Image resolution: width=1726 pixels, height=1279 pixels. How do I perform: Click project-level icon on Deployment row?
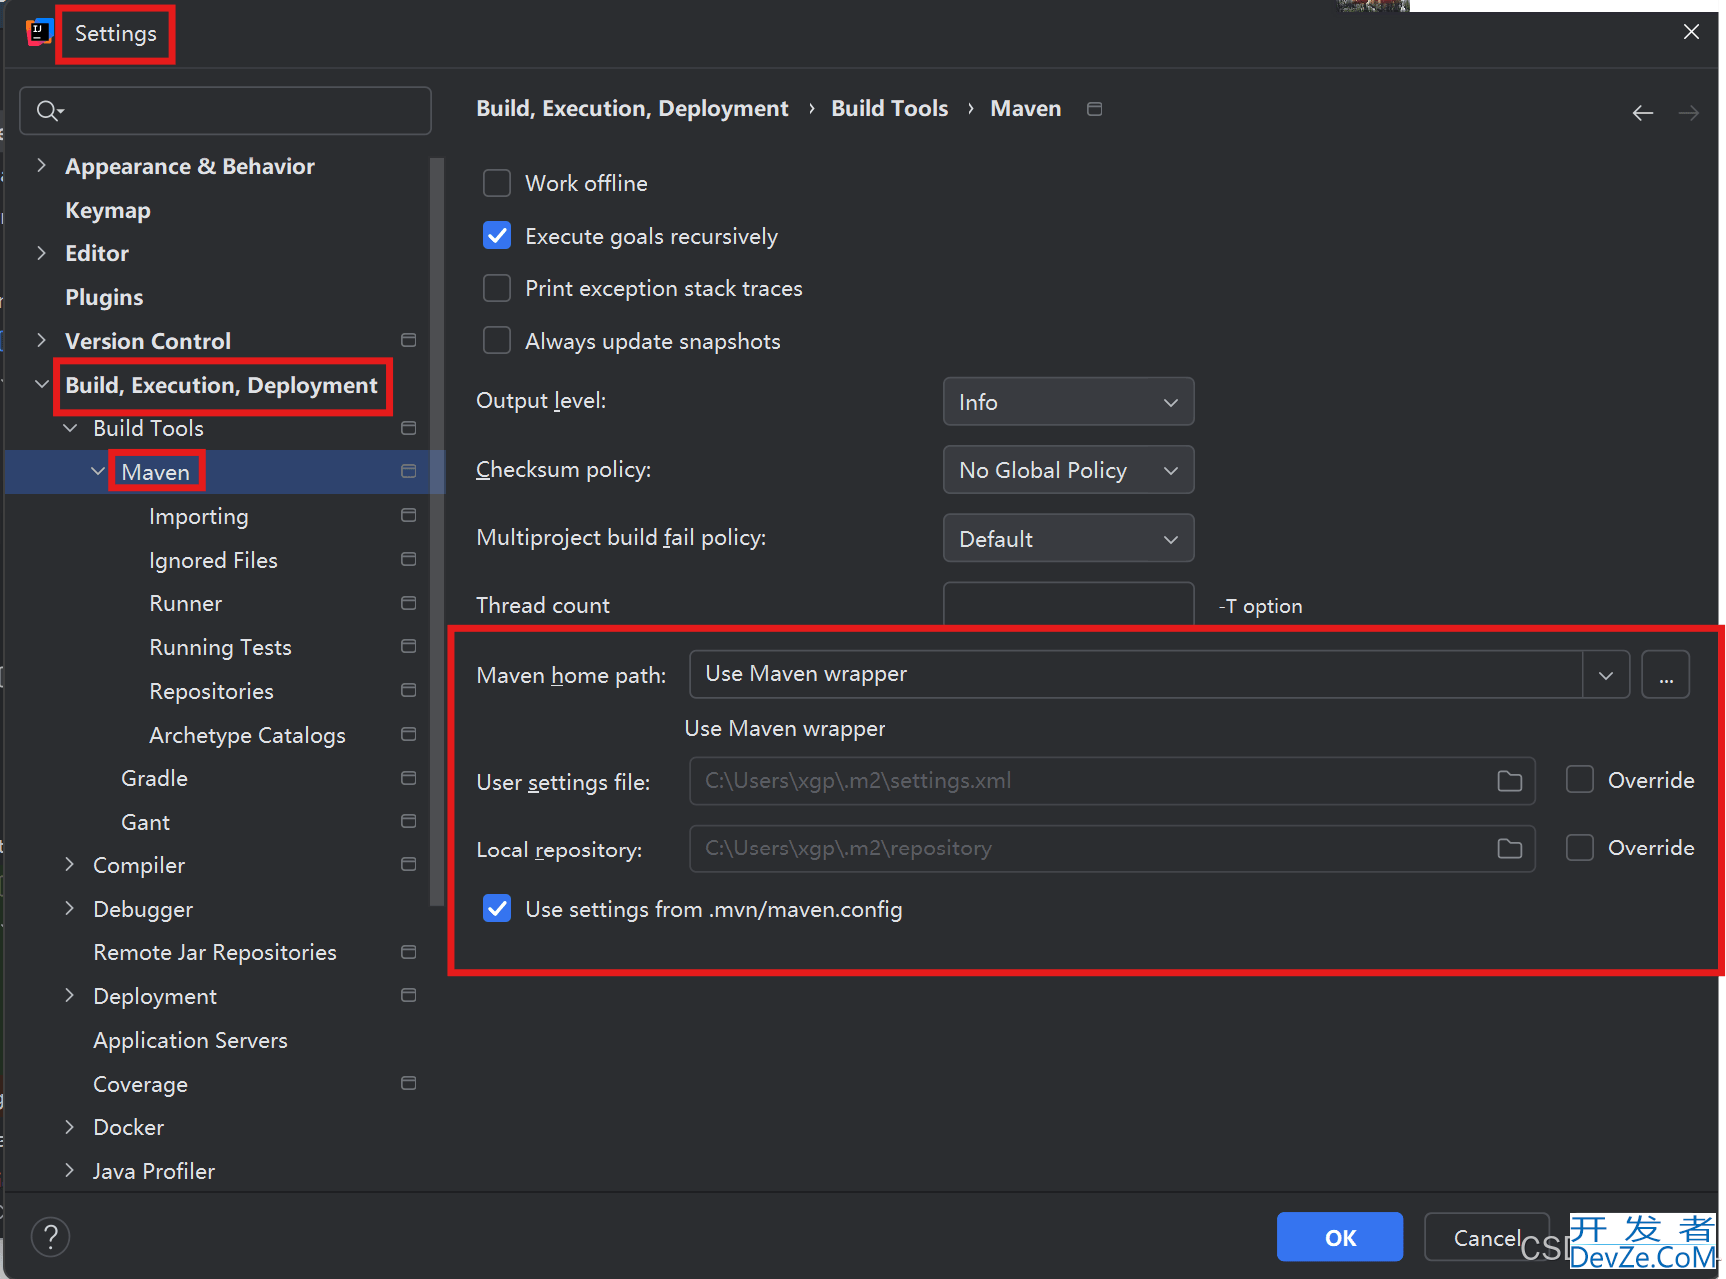[x=408, y=995]
